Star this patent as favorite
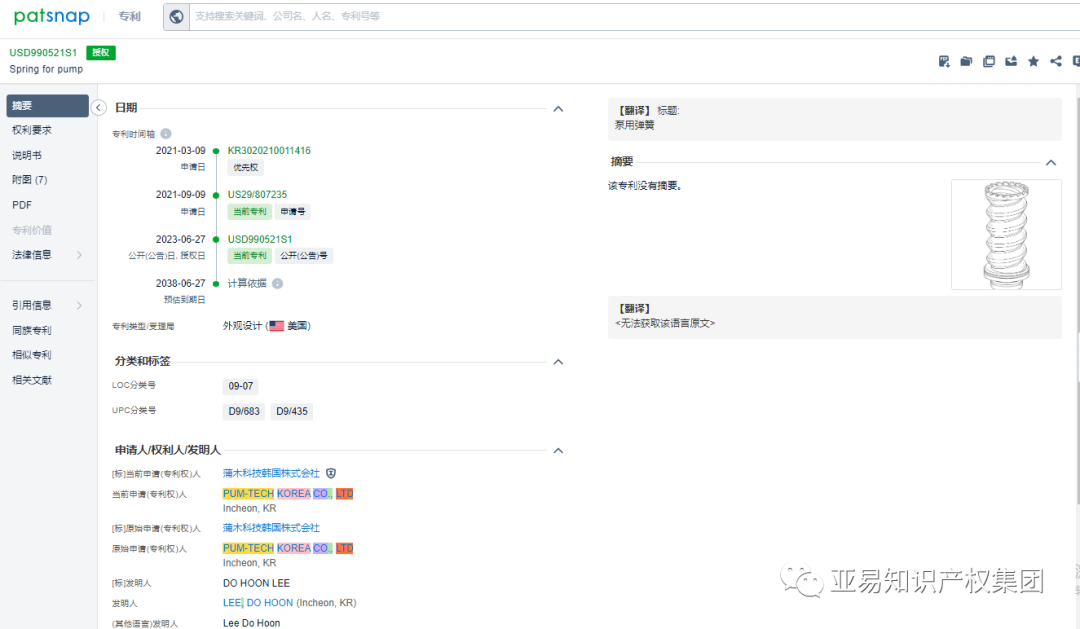Screen dimensions: 1080x629 pyautogui.click(x=1033, y=61)
